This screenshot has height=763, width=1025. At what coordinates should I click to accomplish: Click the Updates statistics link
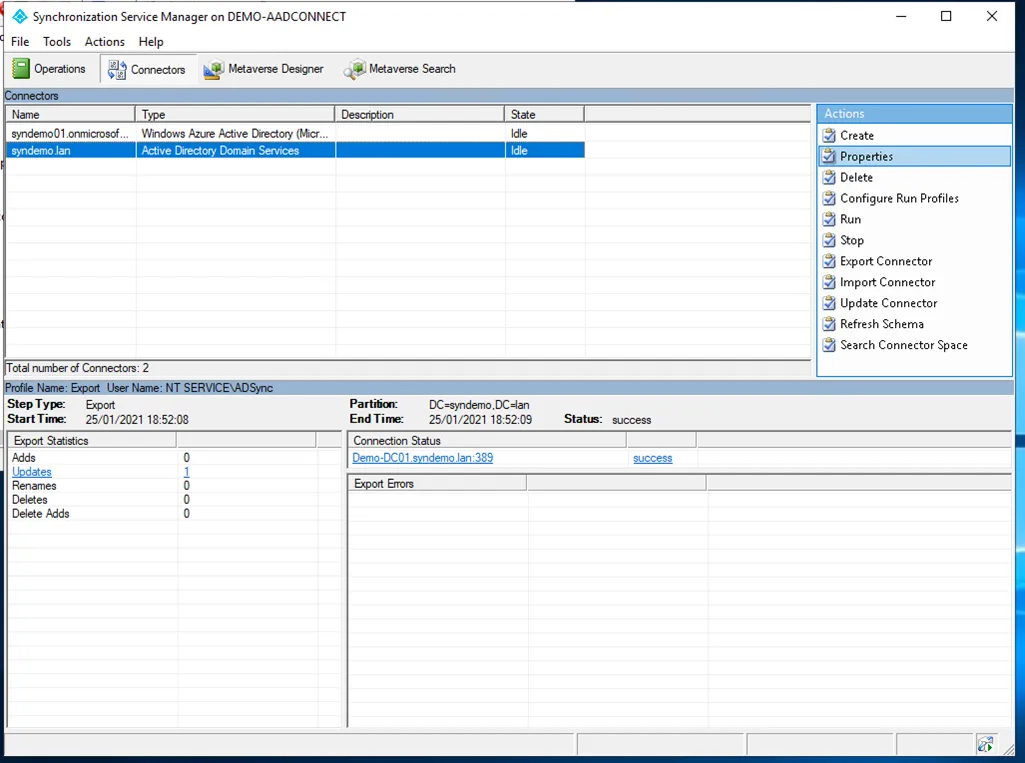click(32, 472)
